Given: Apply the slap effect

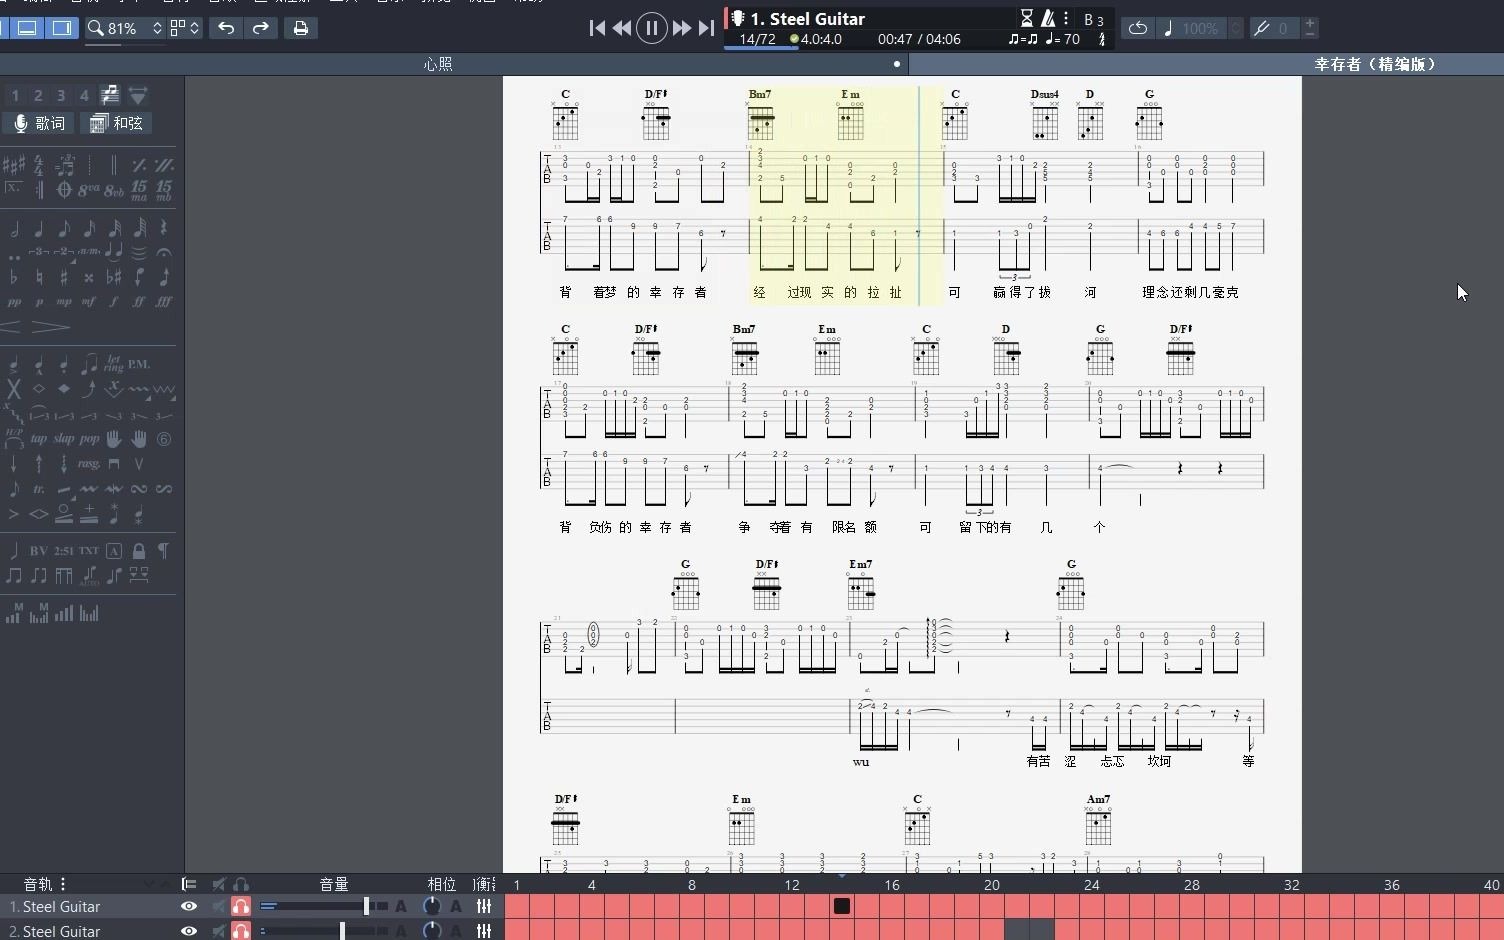Looking at the screenshot, I should (x=64, y=439).
